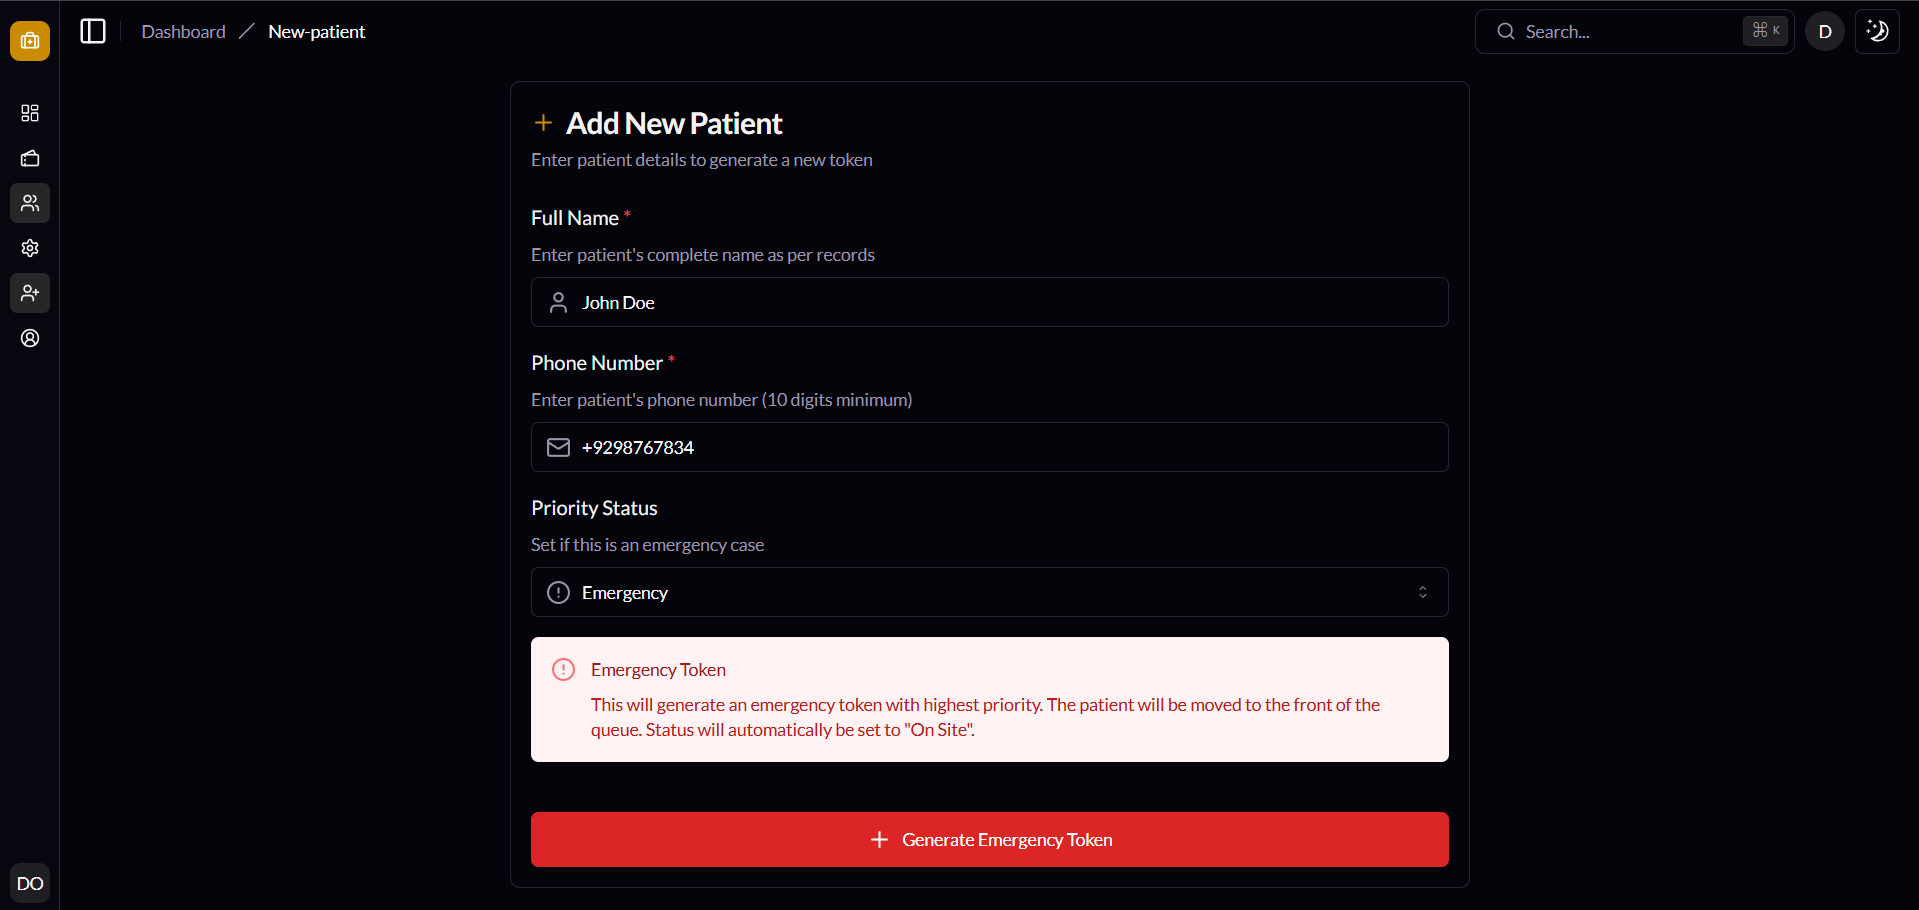Open the patients group icon in sidebar
Screen dimensions: 1919x910
coord(30,203)
